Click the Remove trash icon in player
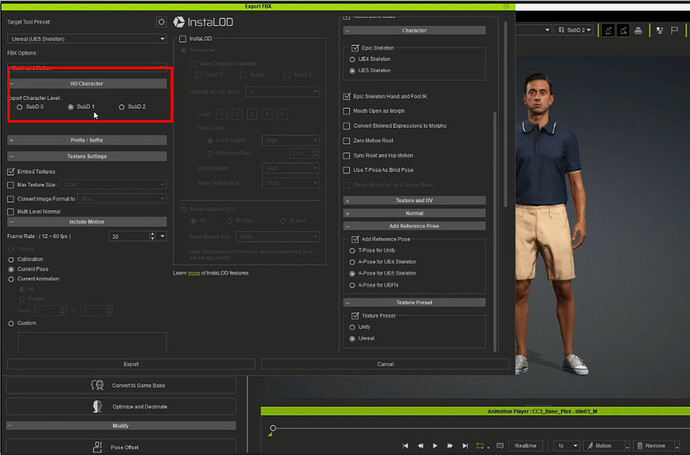 (x=640, y=446)
